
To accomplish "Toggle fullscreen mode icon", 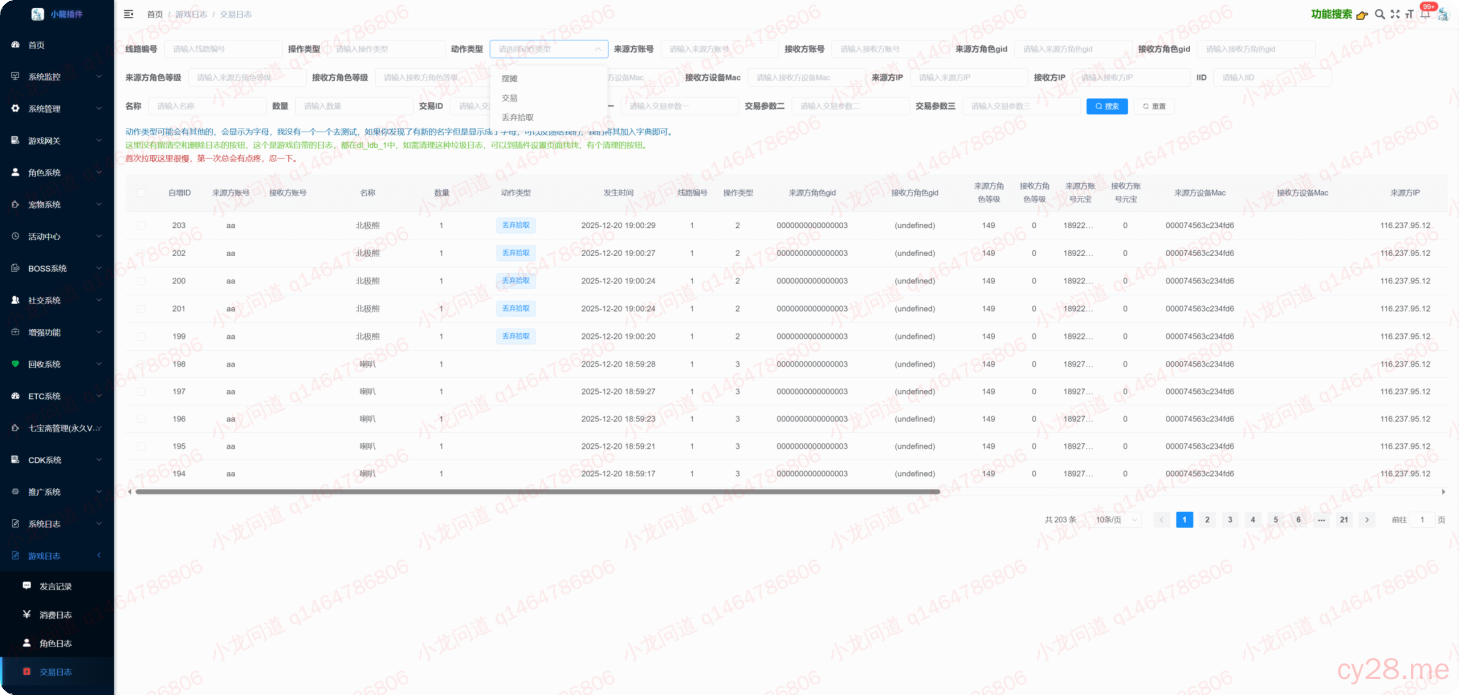I will 1395,14.
